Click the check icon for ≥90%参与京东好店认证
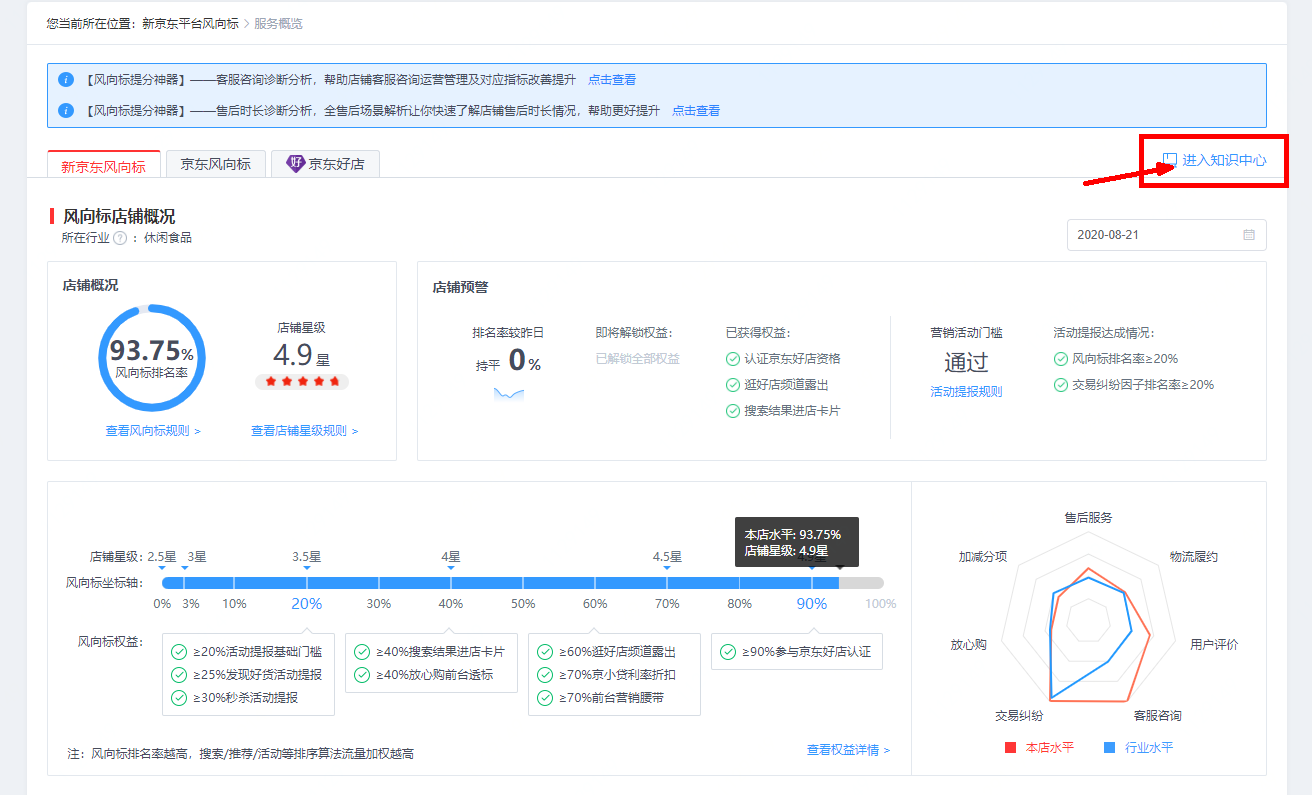This screenshot has height=795, width=1312. 728,652
